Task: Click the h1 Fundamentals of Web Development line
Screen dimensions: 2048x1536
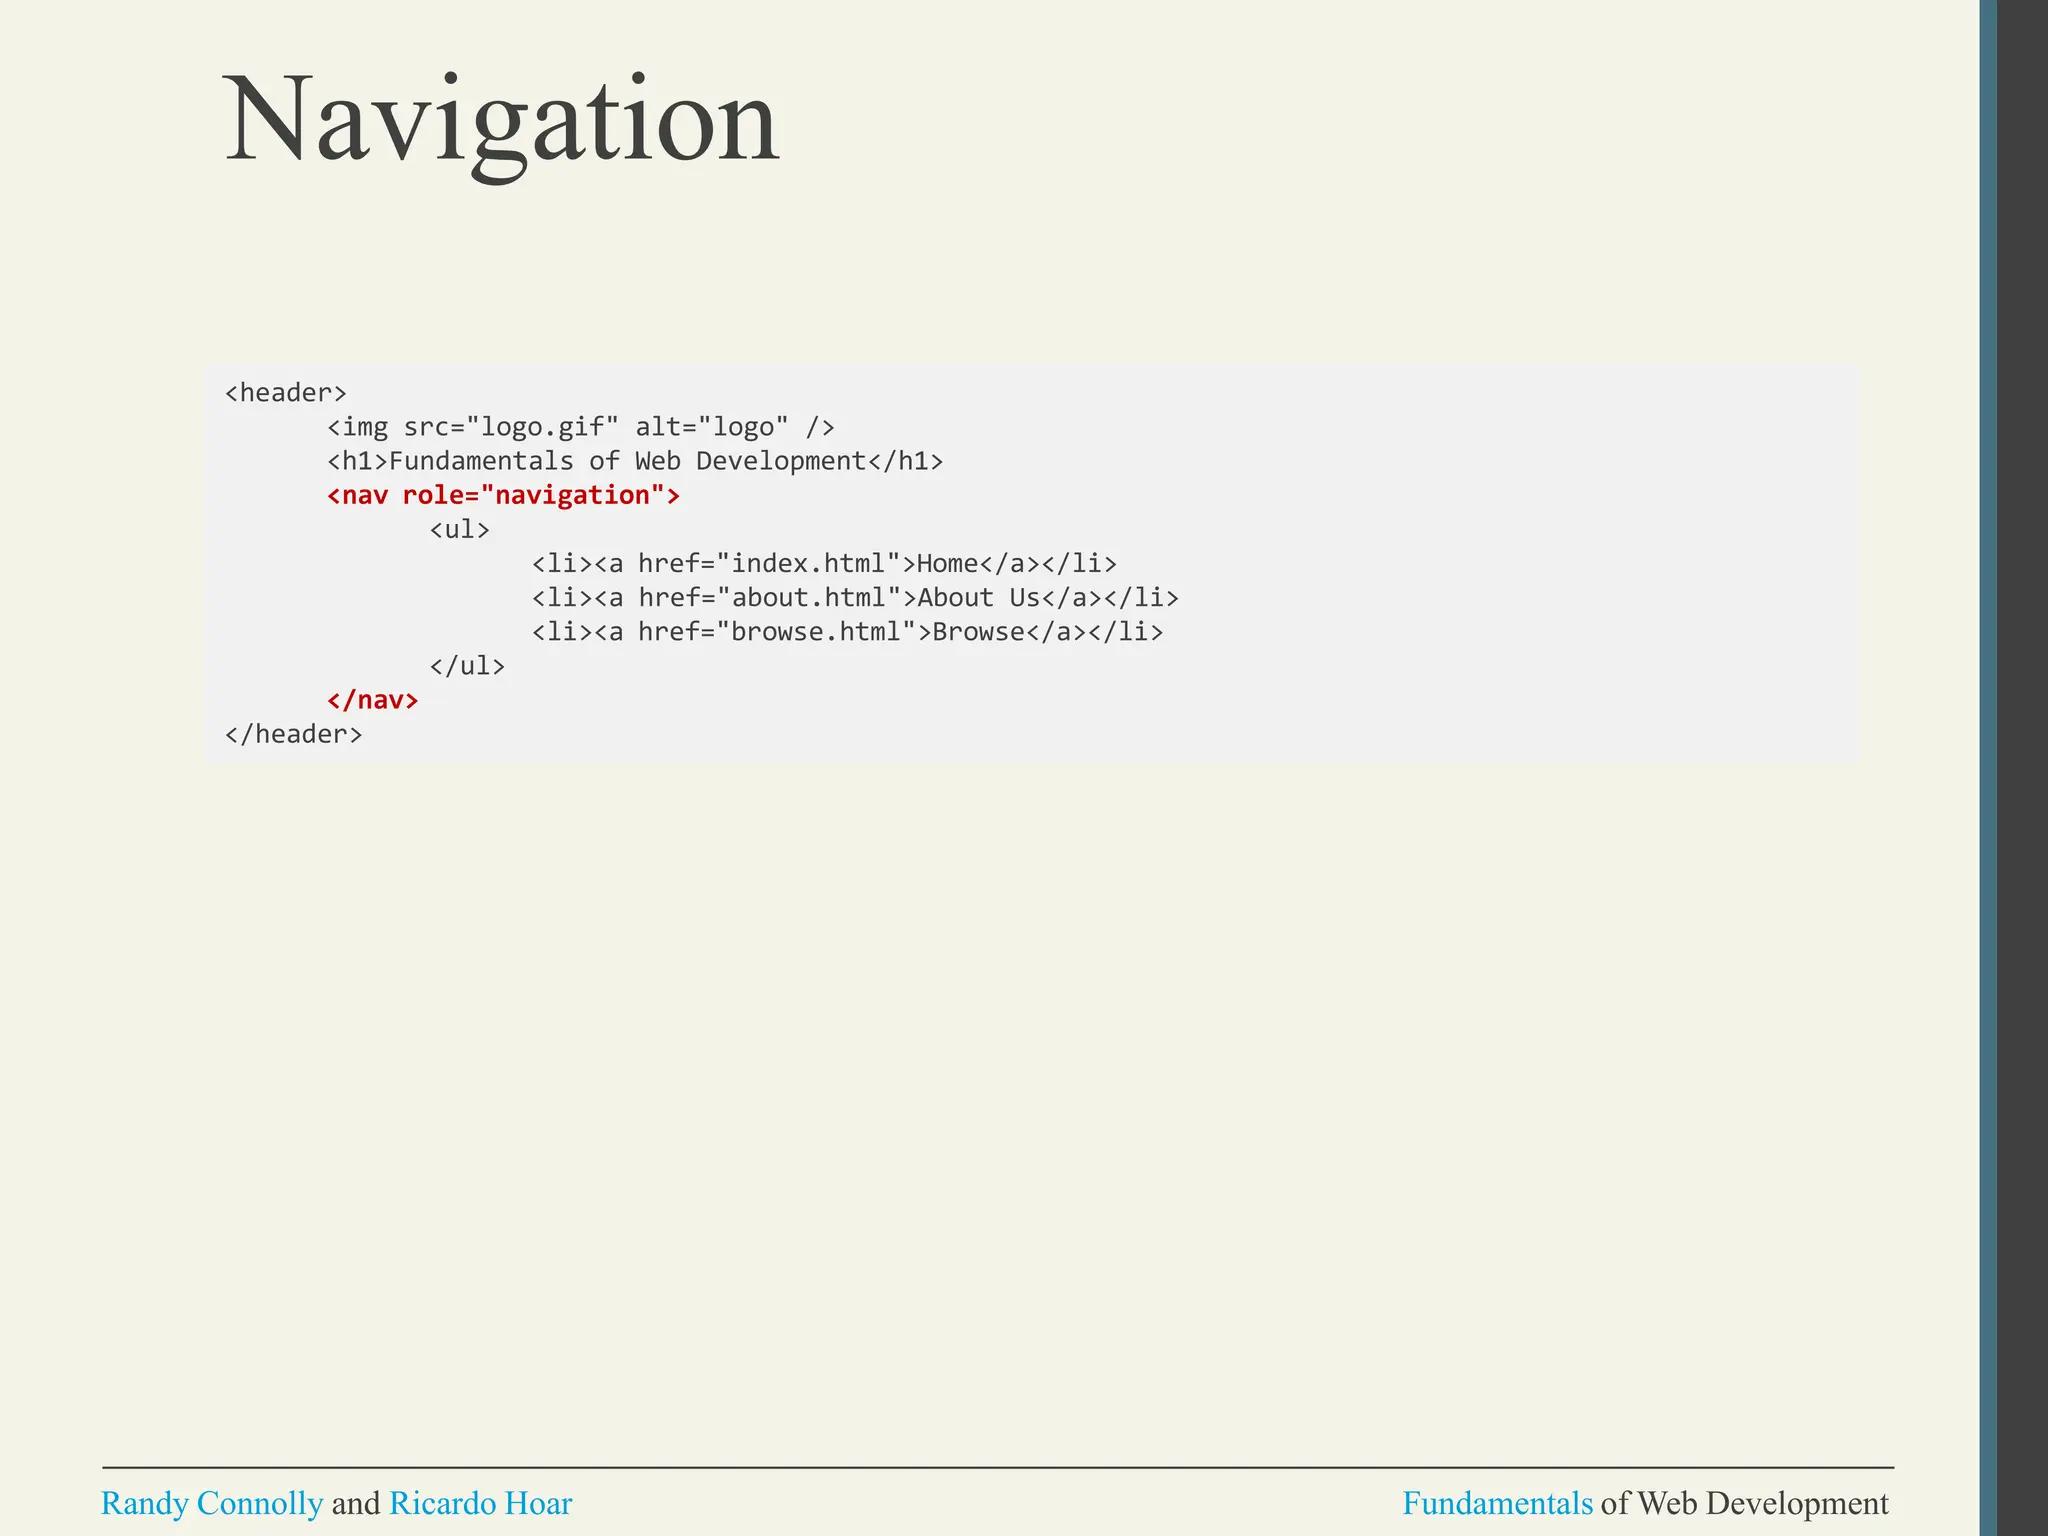Action: tap(635, 461)
